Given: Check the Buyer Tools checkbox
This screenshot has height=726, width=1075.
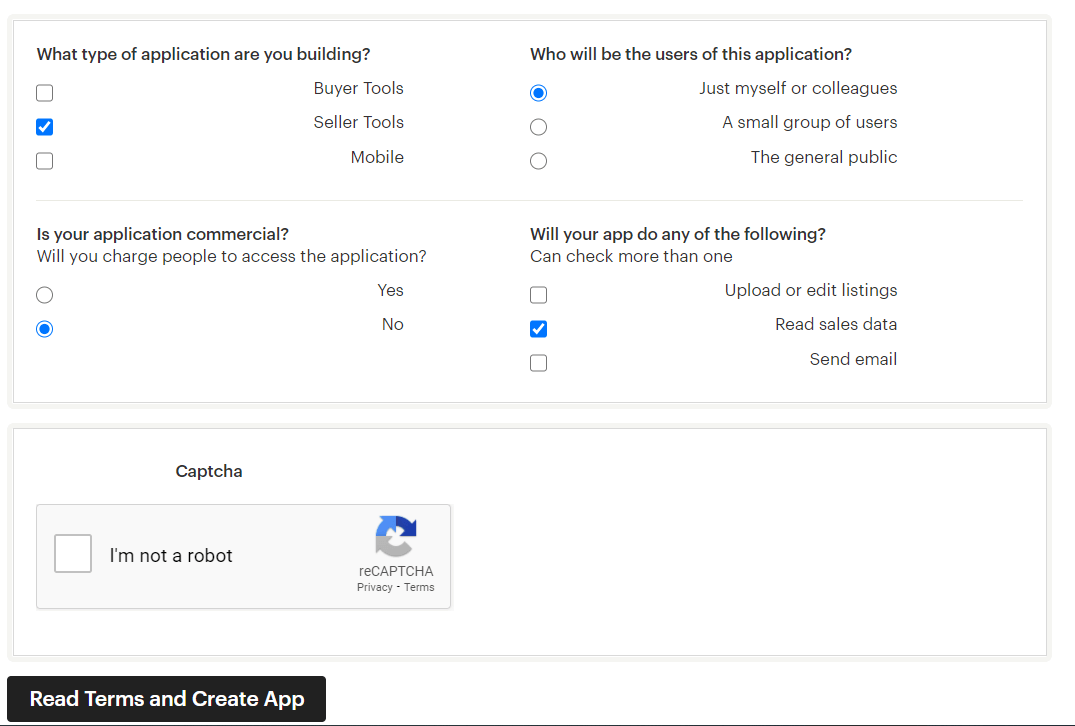Looking at the screenshot, I should [x=44, y=93].
